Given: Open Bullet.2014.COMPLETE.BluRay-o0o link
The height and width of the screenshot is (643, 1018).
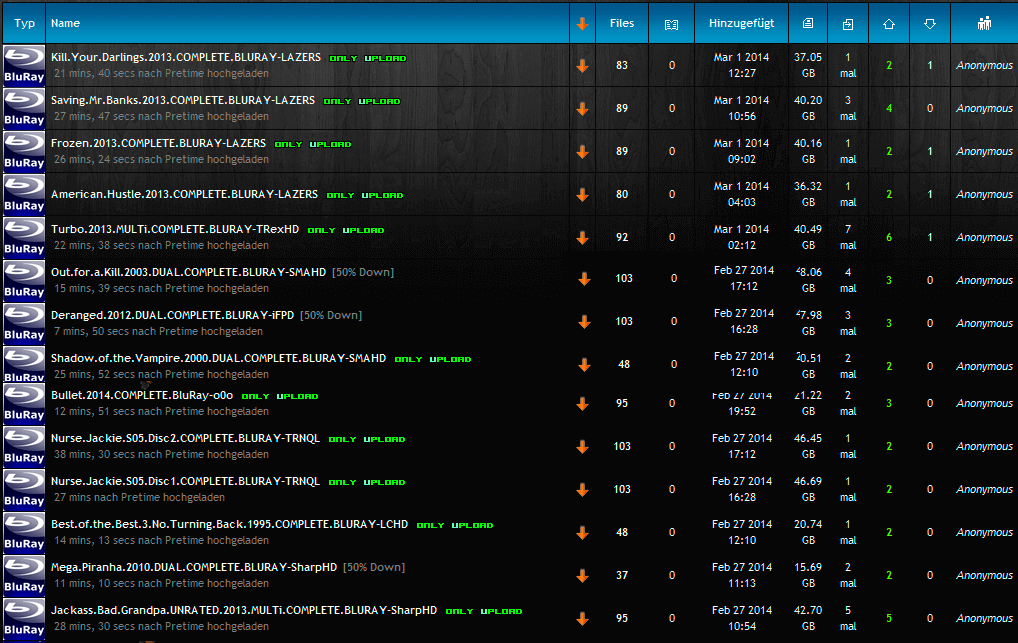Looking at the screenshot, I should (x=142, y=395).
